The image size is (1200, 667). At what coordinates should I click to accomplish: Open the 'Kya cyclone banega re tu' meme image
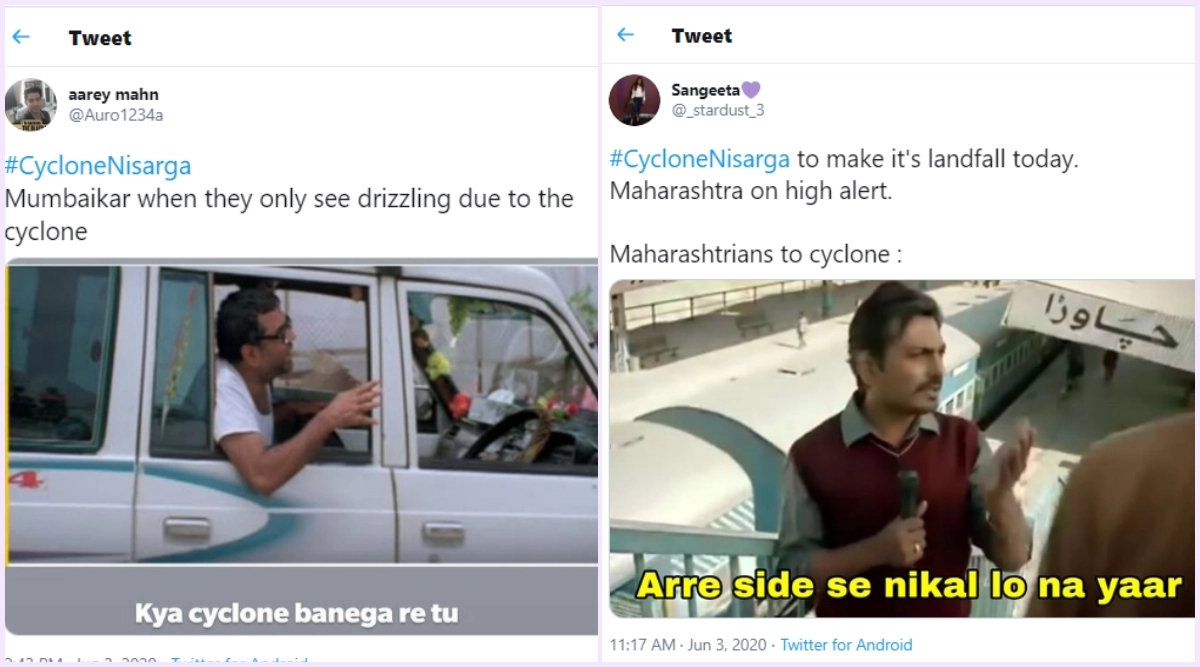pos(301,446)
